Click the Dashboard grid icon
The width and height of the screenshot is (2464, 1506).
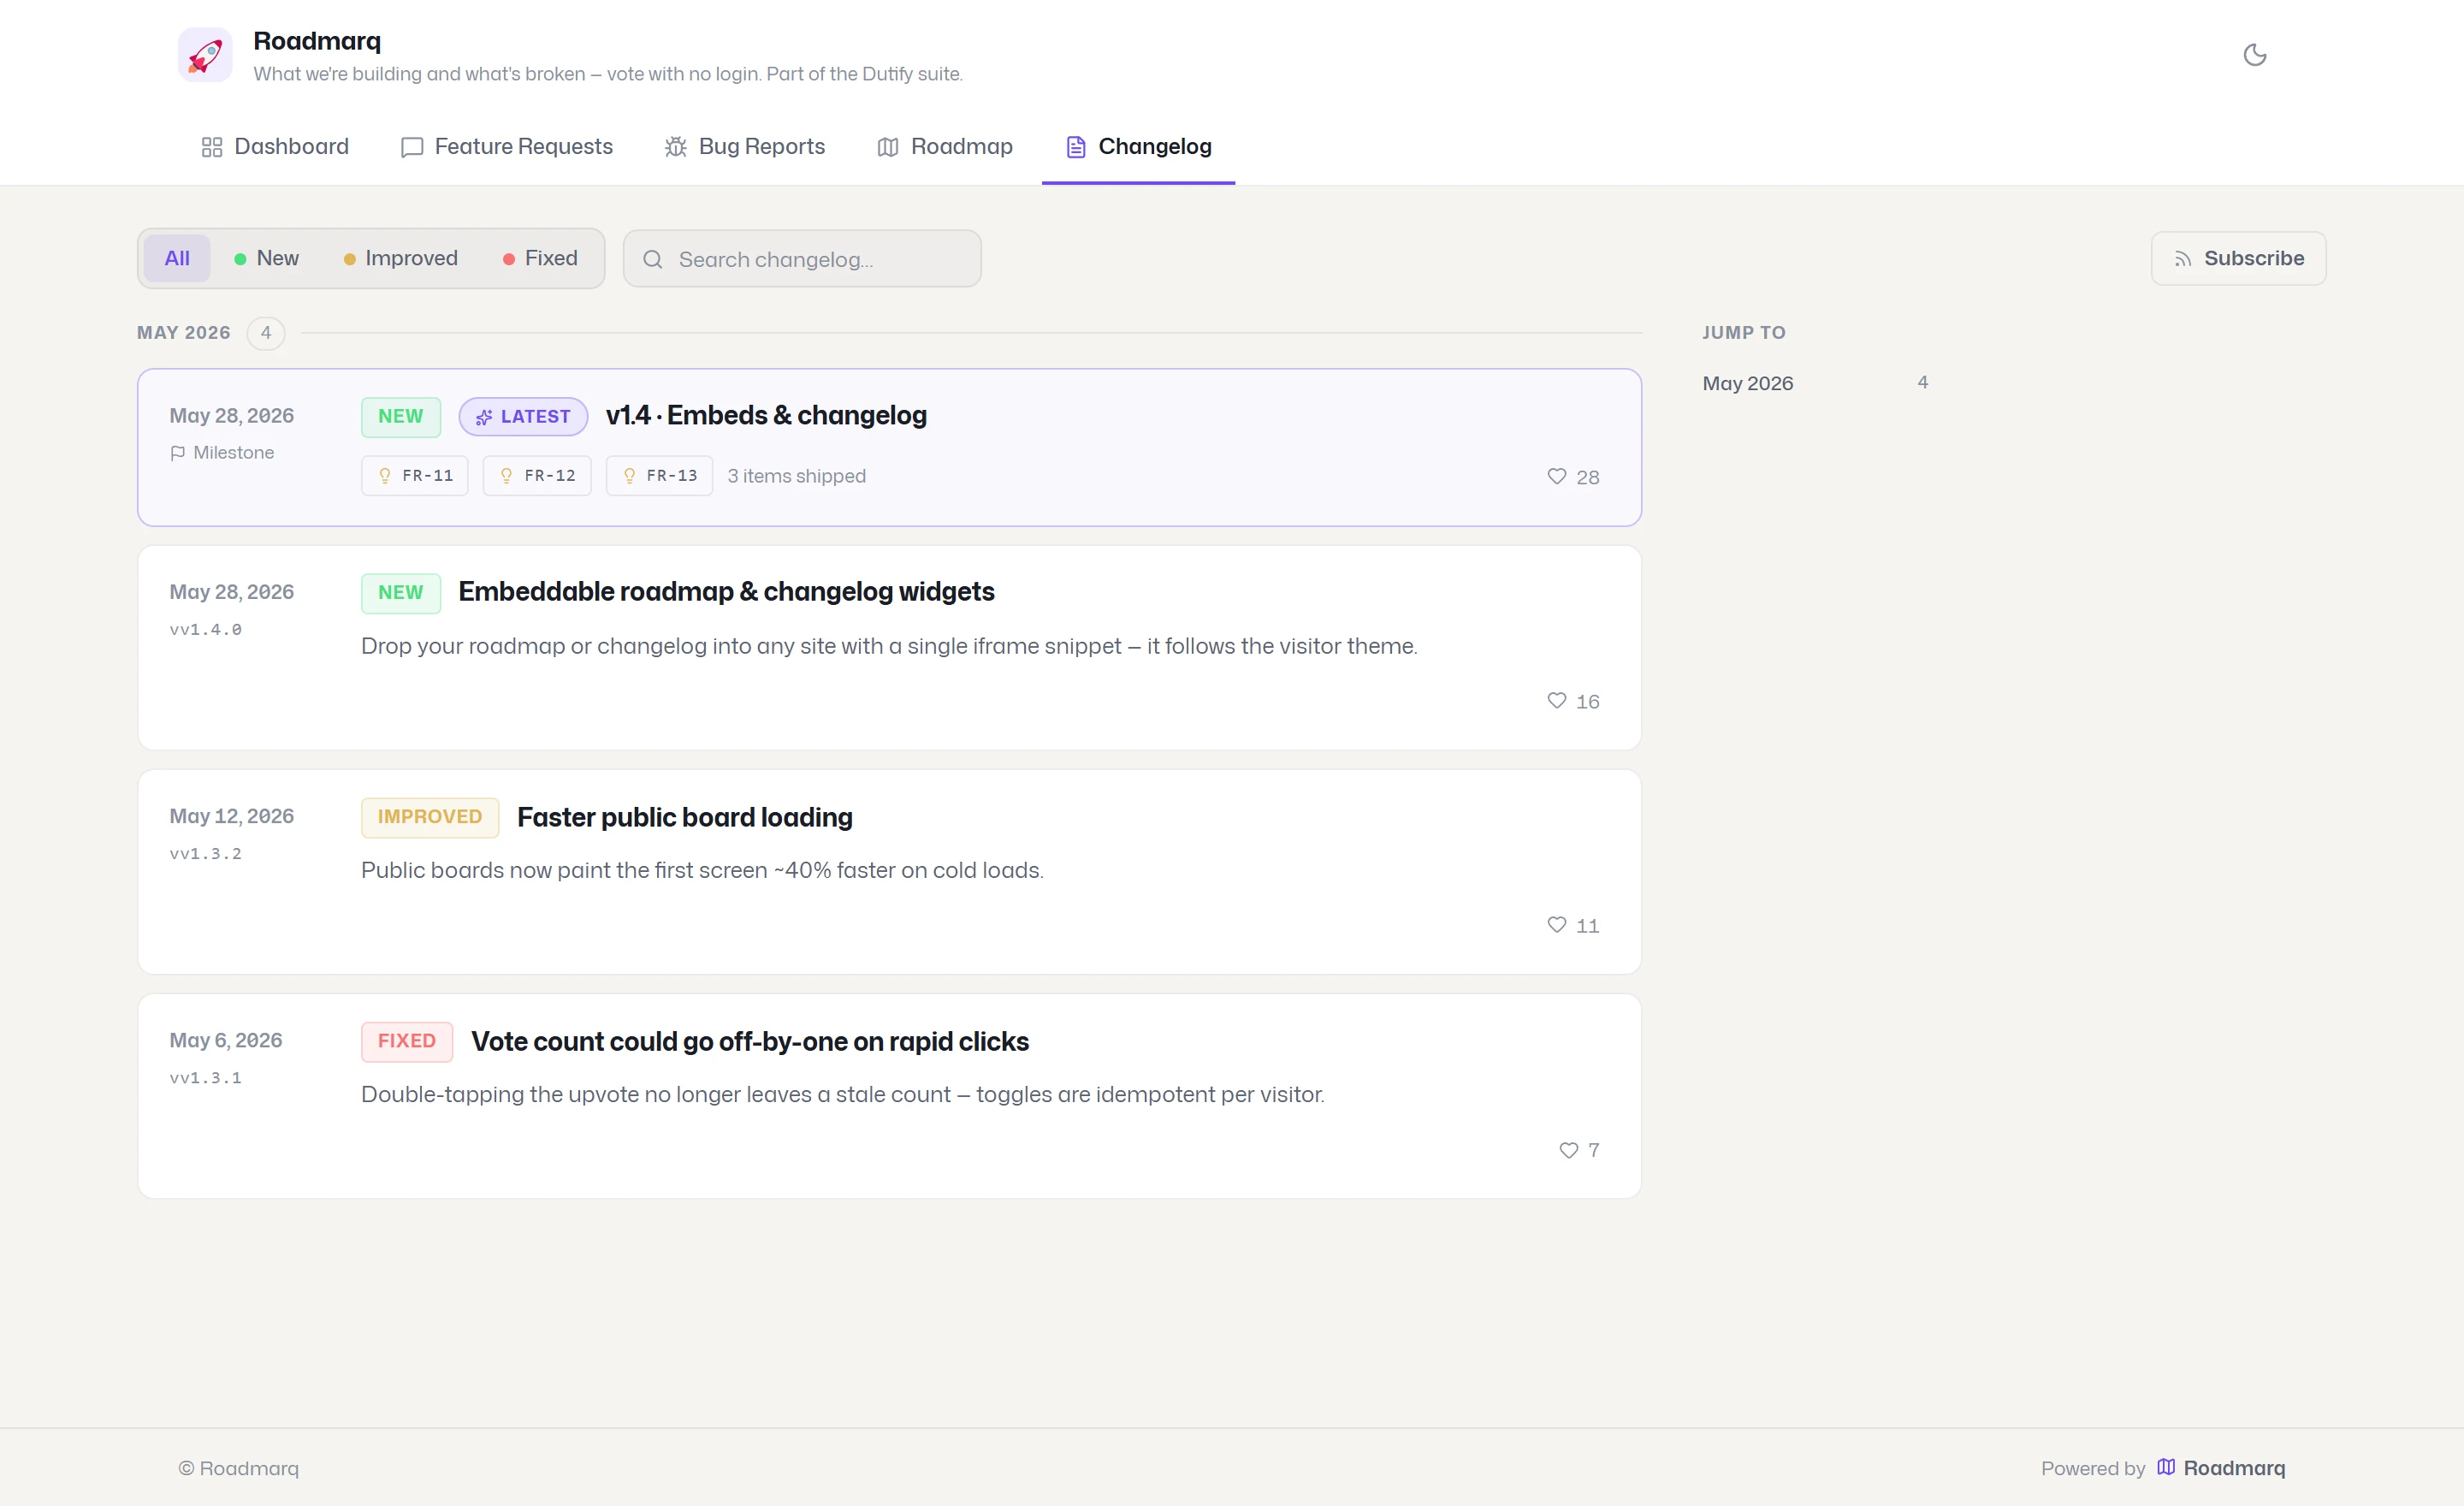coord(212,147)
